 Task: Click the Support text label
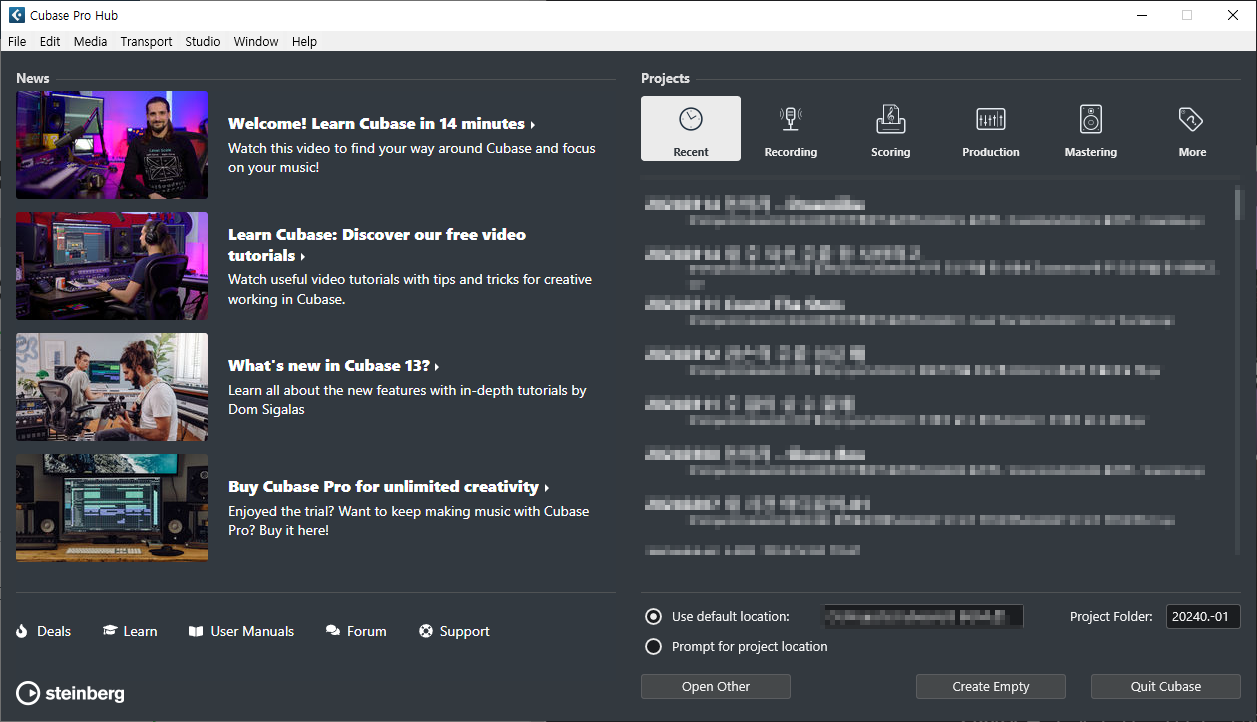click(465, 631)
